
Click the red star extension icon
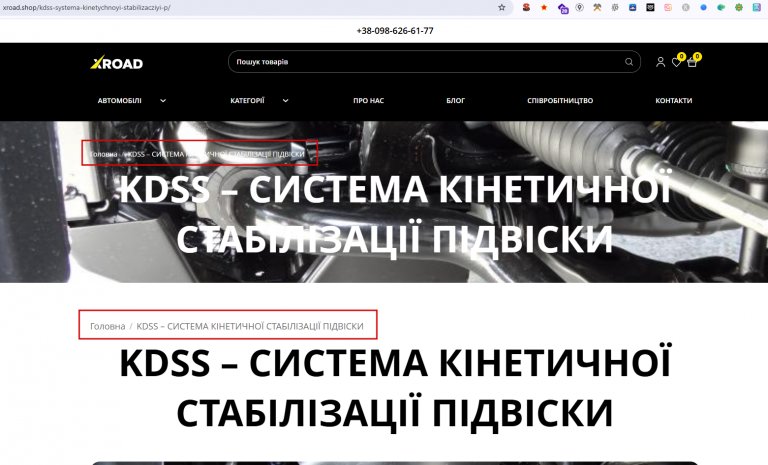pyautogui.click(x=544, y=7)
